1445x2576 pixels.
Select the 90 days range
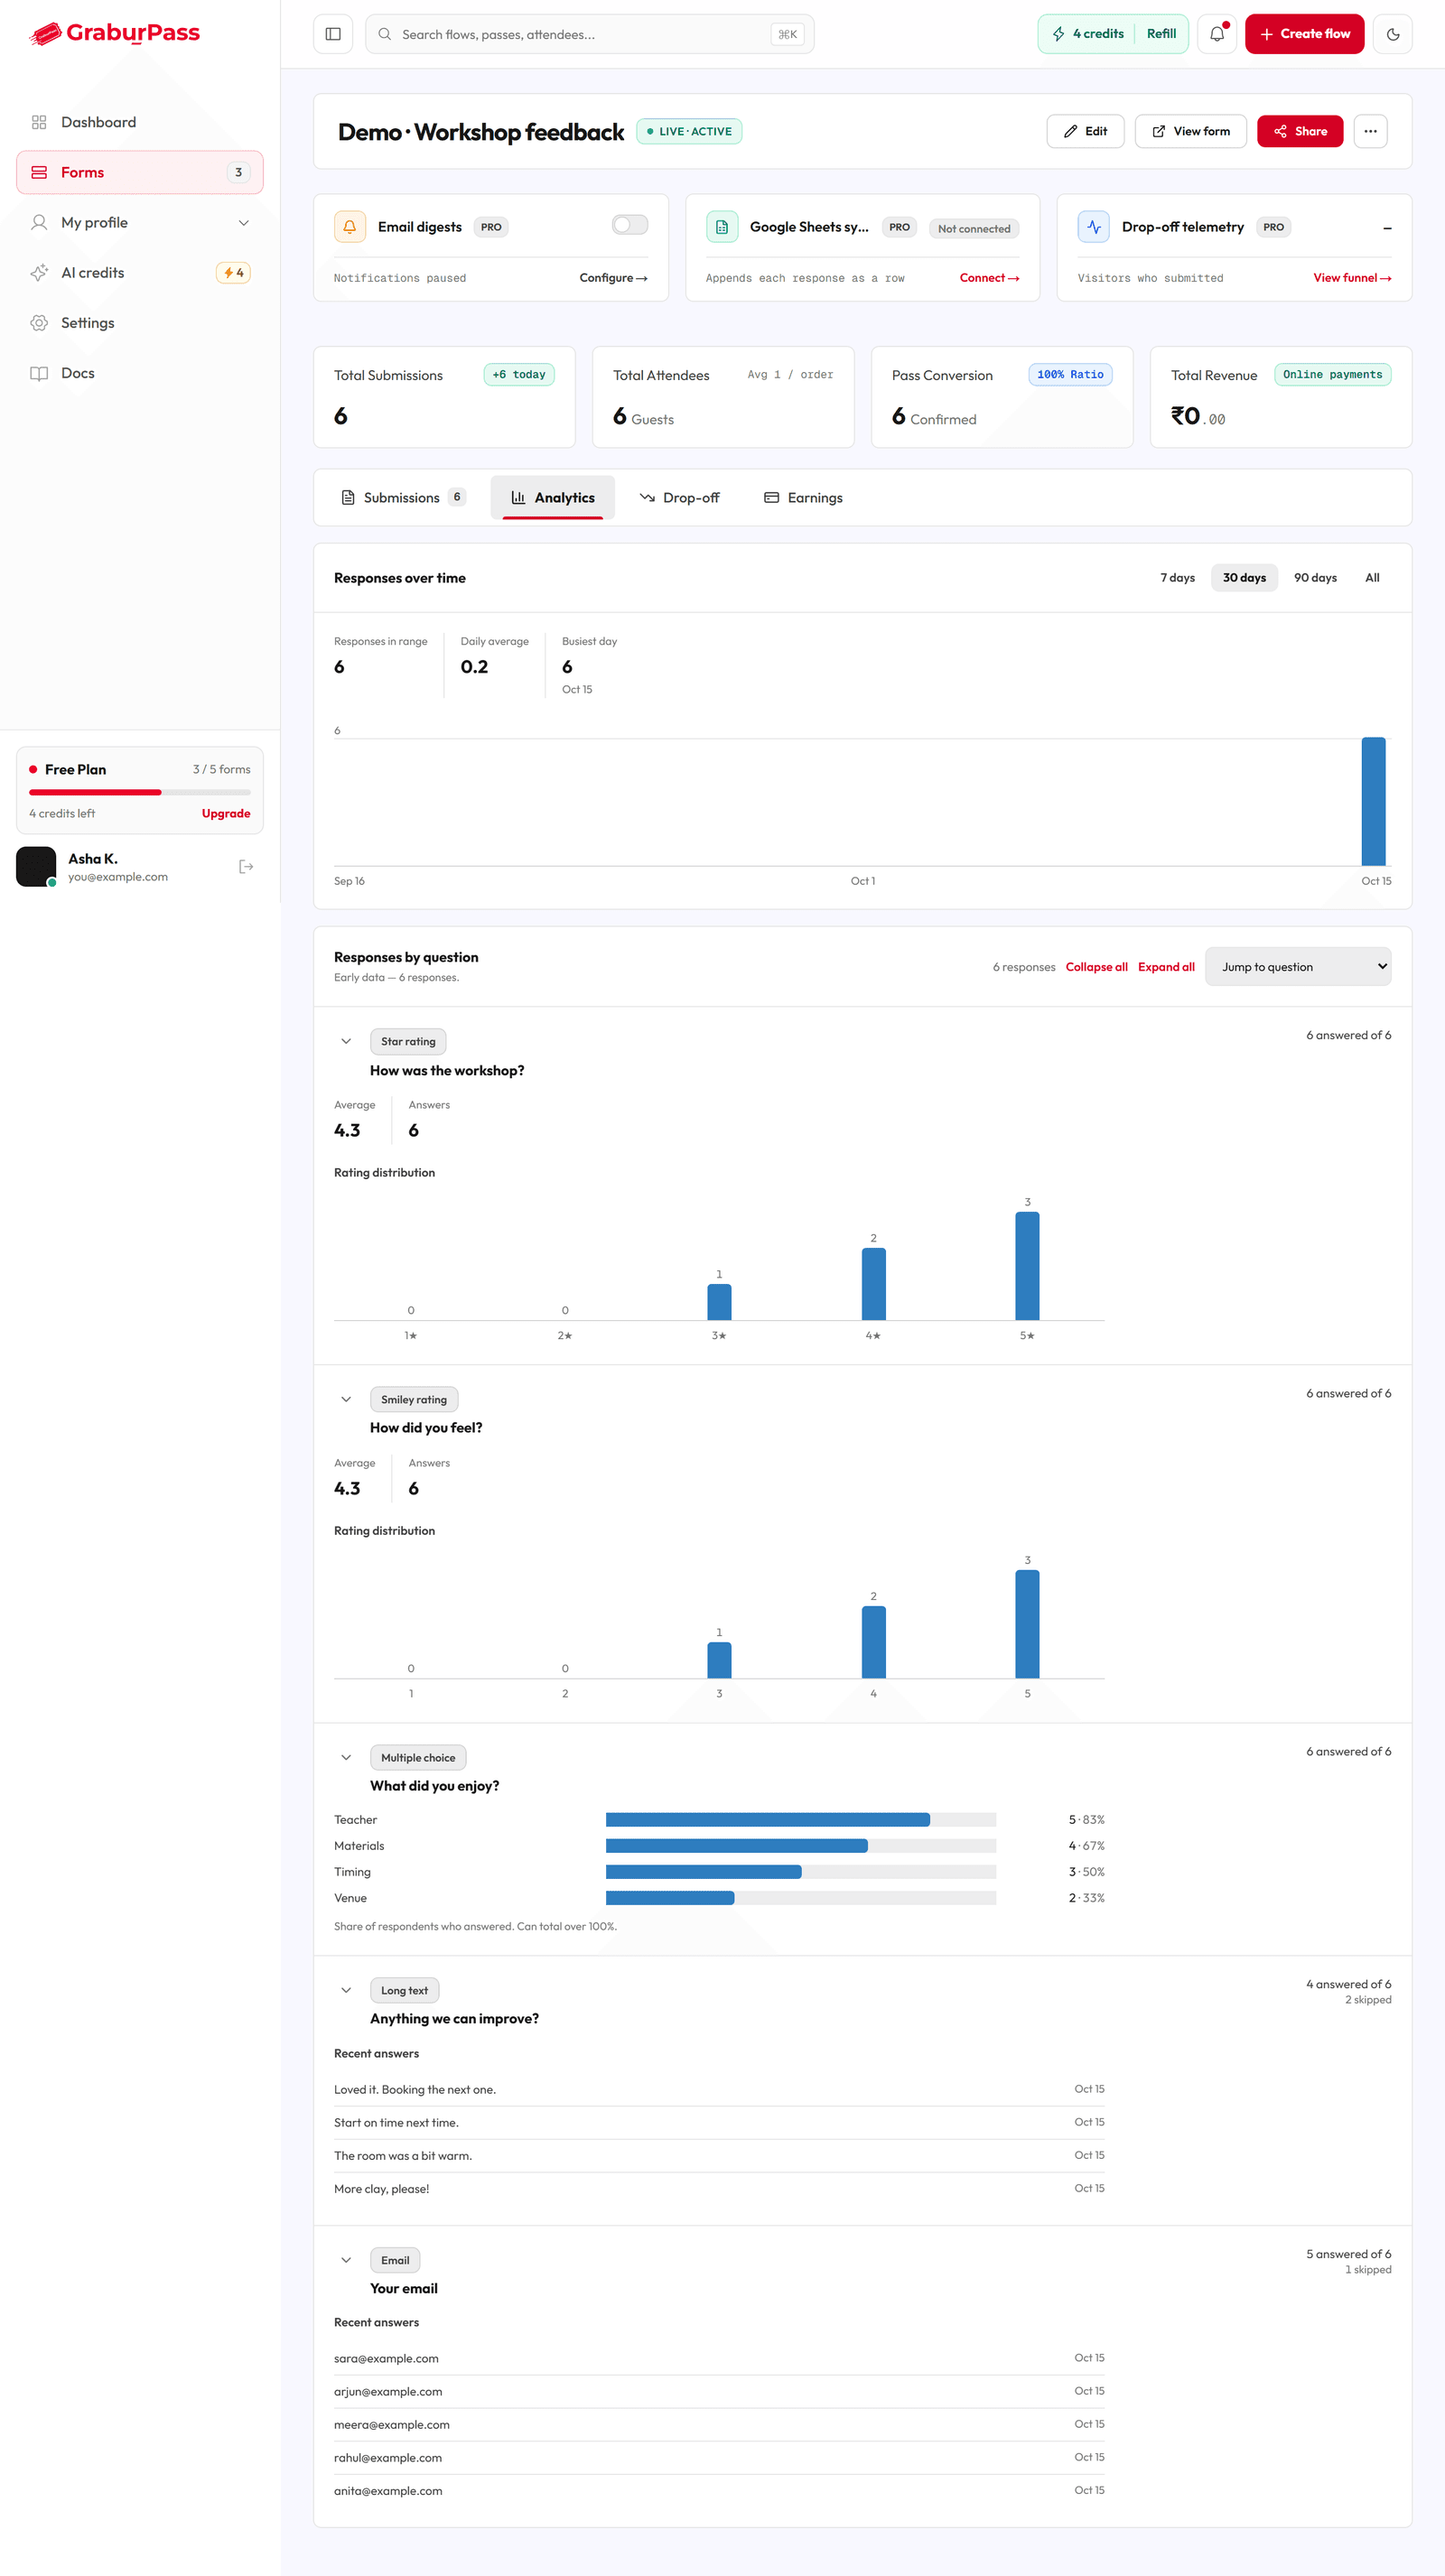point(1316,578)
